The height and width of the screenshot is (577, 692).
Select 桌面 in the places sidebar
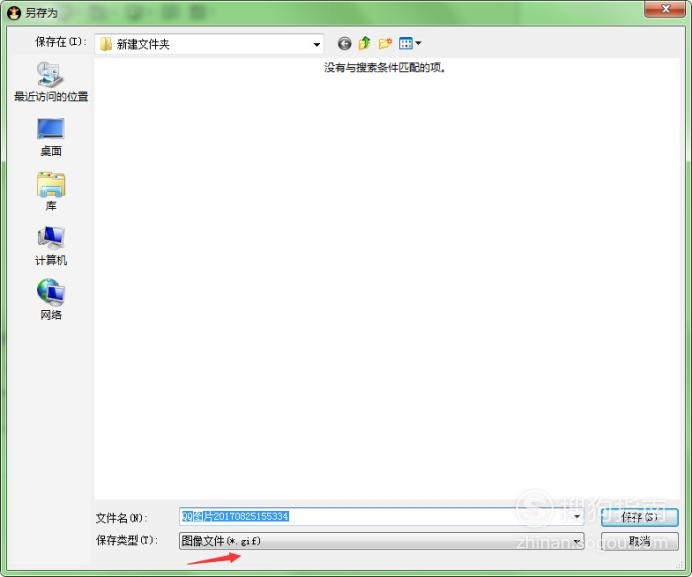(x=51, y=137)
